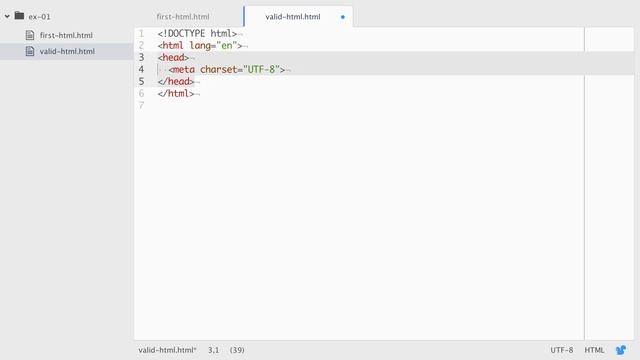
Task: Click line number 1 in the gutter
Action: (141, 33)
